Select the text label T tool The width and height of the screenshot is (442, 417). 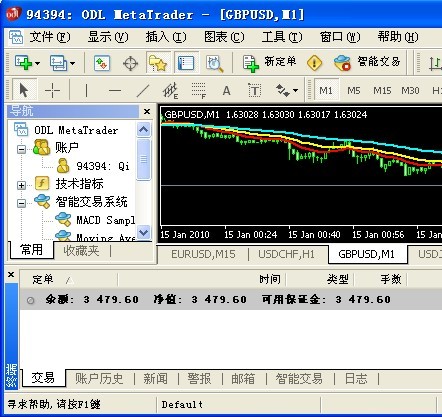[x=254, y=90]
